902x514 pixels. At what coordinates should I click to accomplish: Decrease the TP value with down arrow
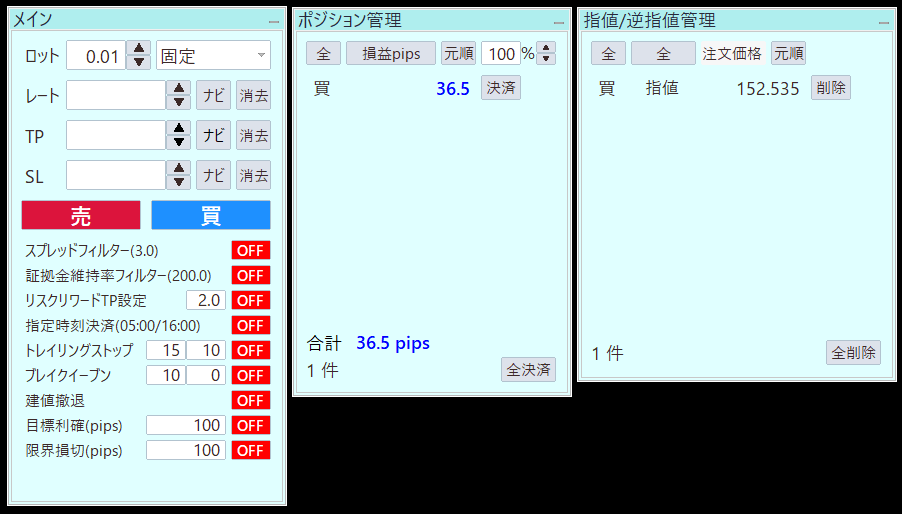tap(179, 142)
